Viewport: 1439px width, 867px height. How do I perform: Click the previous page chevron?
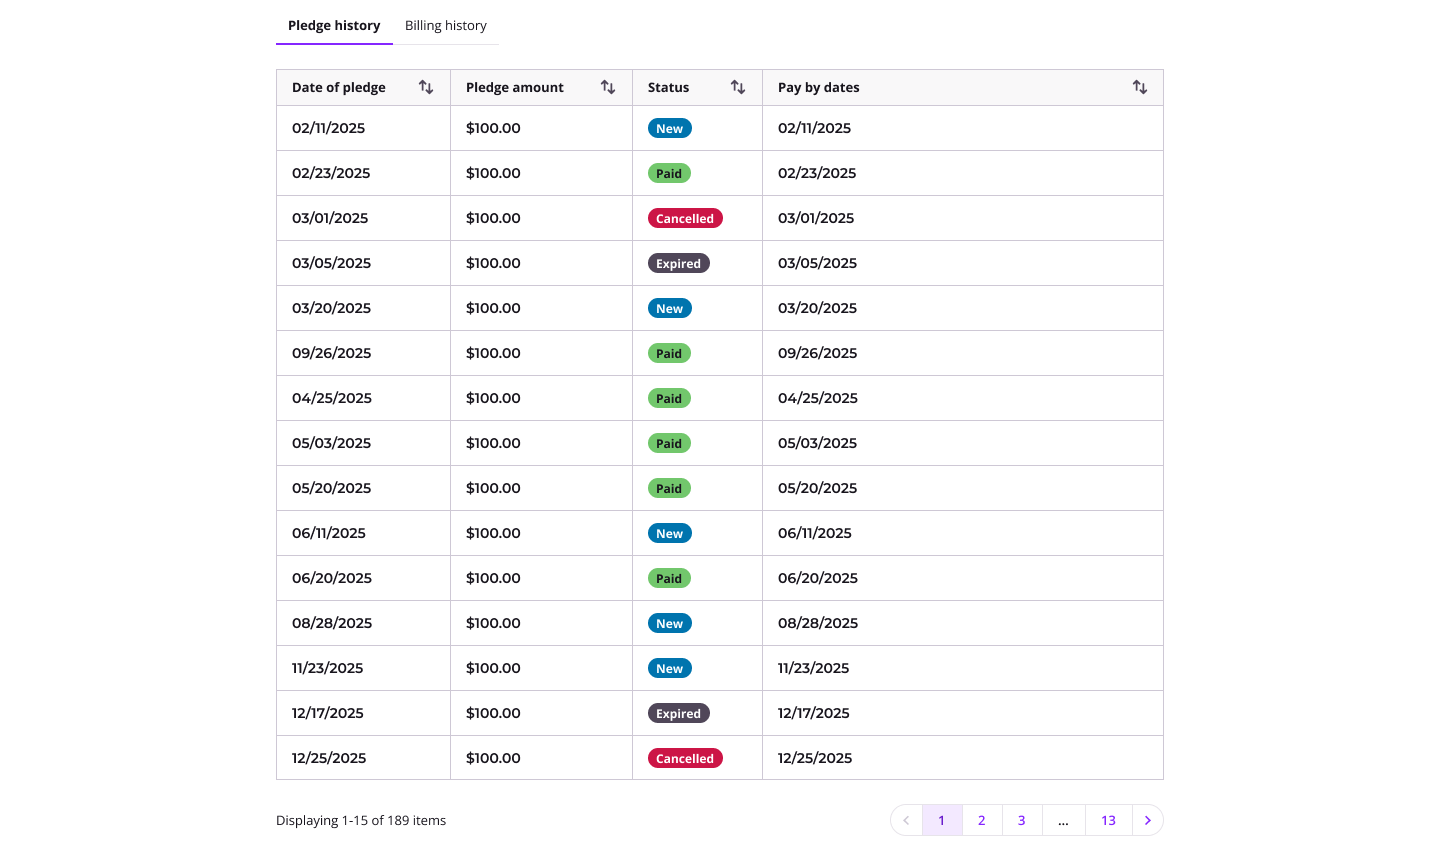(x=906, y=820)
